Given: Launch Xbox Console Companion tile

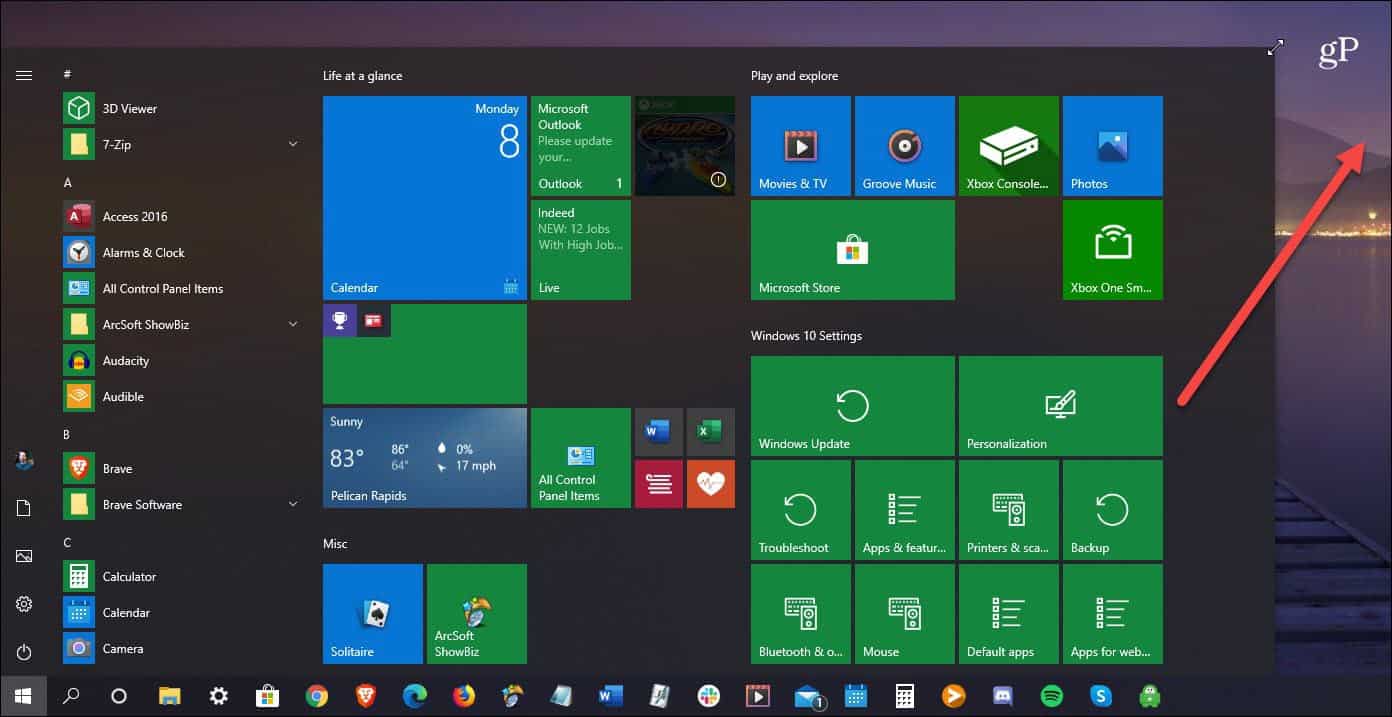Looking at the screenshot, I should 1009,146.
